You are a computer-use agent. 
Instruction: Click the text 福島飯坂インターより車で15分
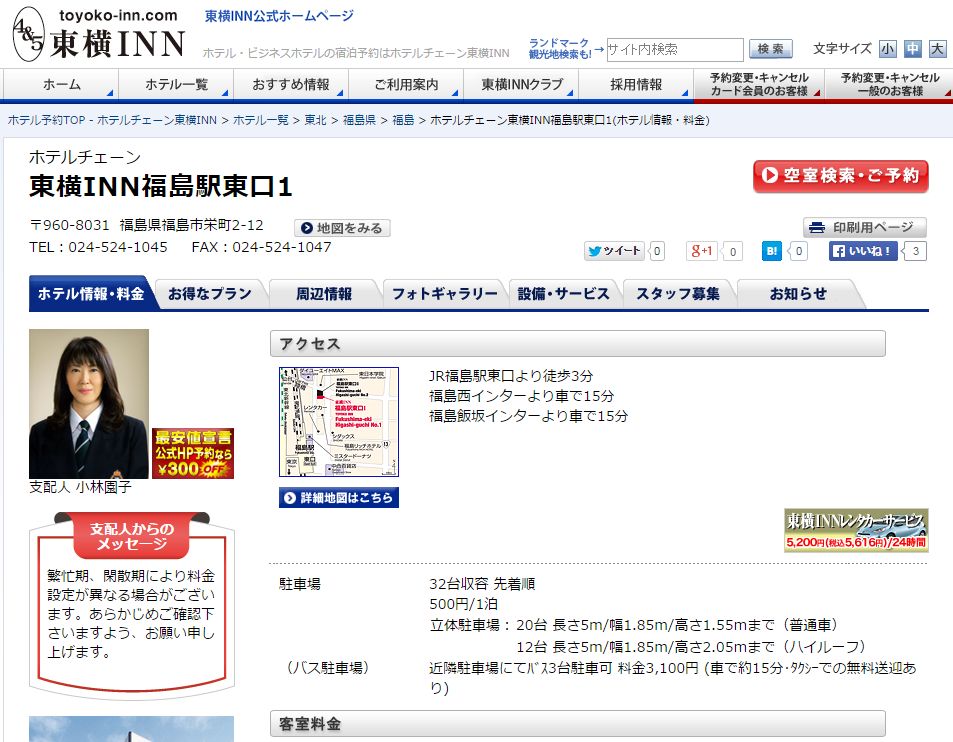pyautogui.click(x=528, y=416)
